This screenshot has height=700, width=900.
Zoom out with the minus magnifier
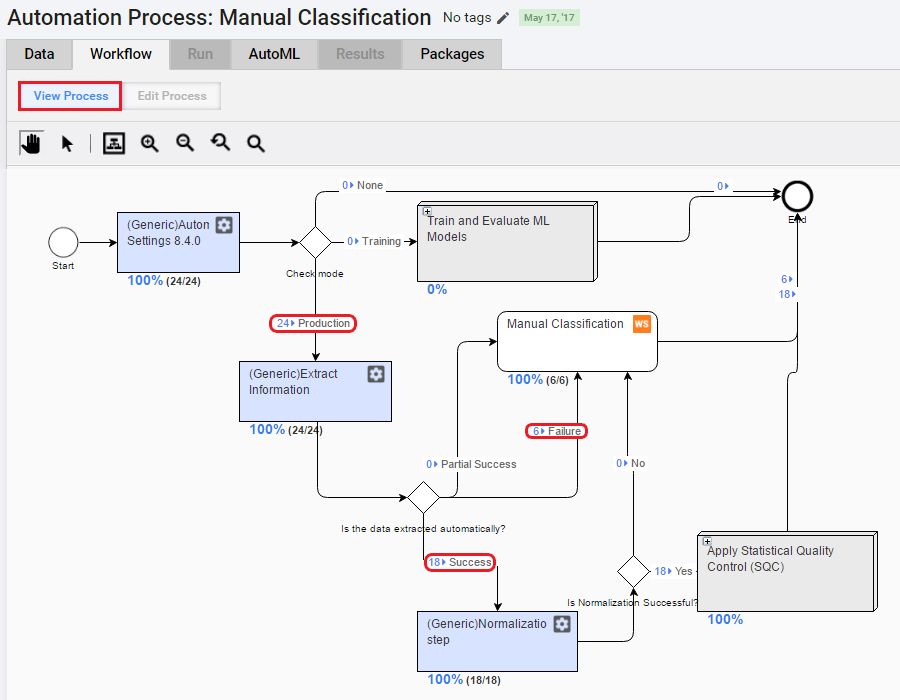point(185,143)
